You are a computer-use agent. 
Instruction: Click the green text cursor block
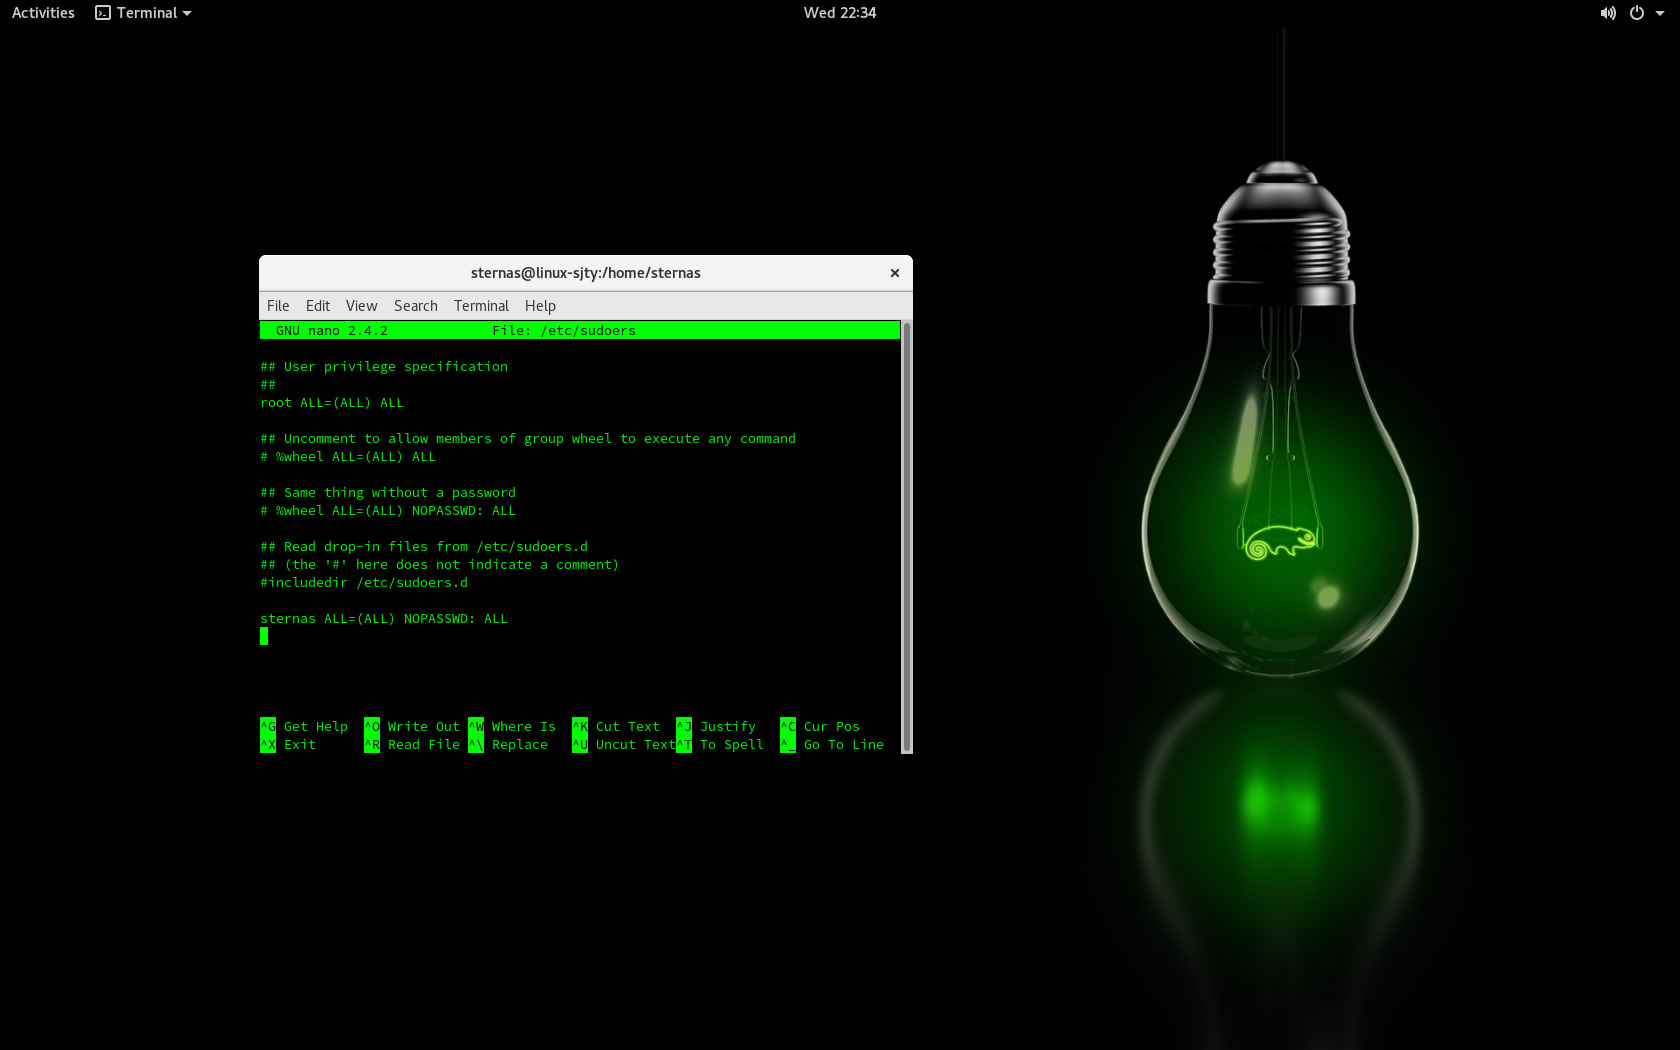(x=264, y=637)
